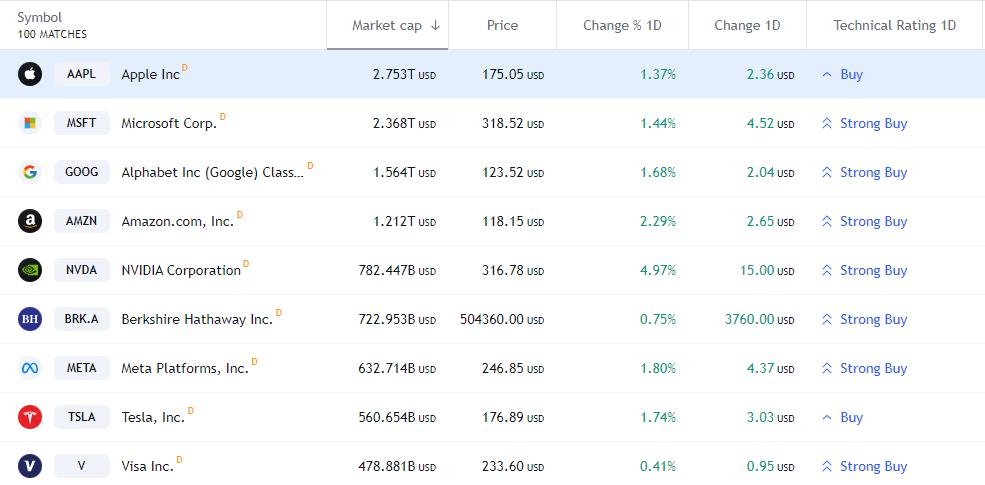Click Visa's 0.41% change value
Screen dimensions: 985x485
658,467
